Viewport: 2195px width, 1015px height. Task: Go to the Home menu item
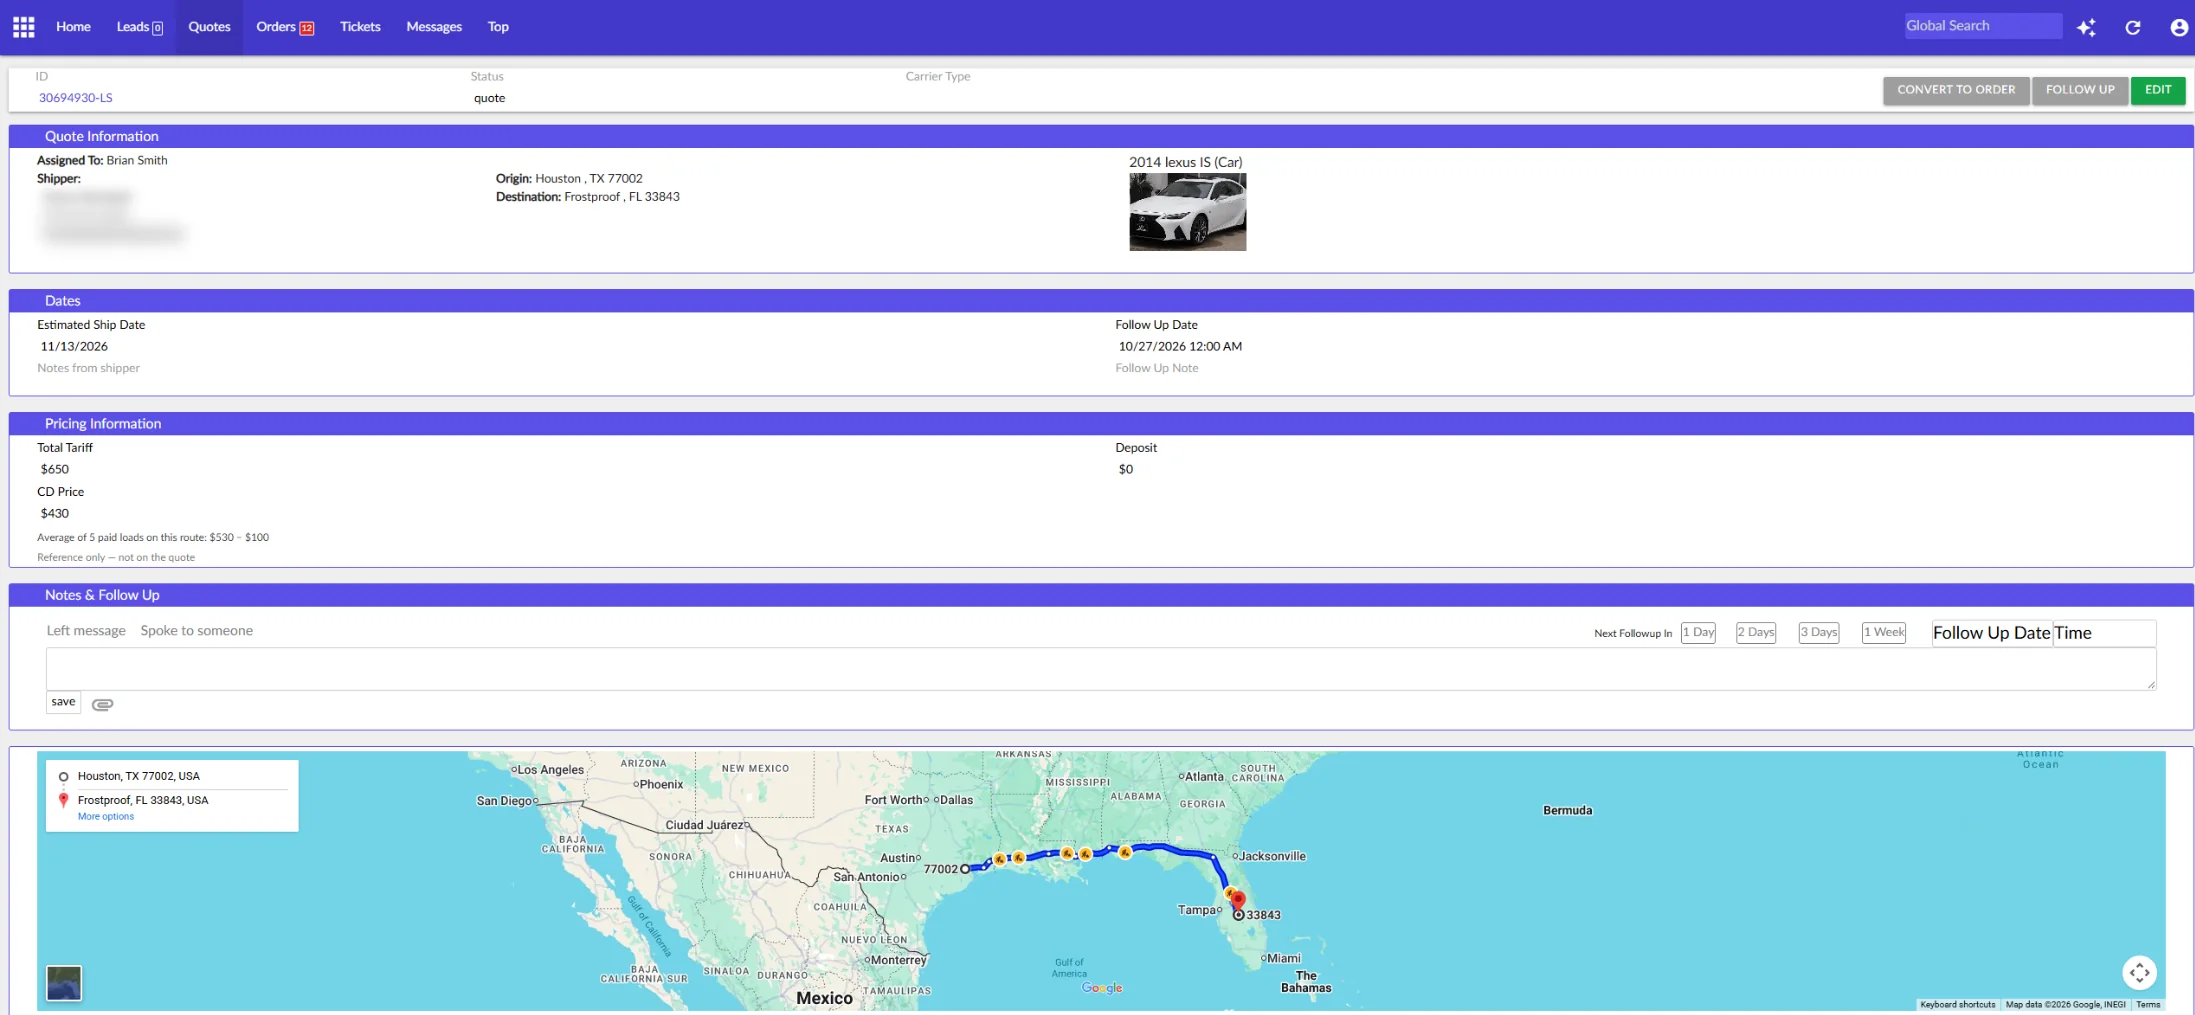[73, 27]
